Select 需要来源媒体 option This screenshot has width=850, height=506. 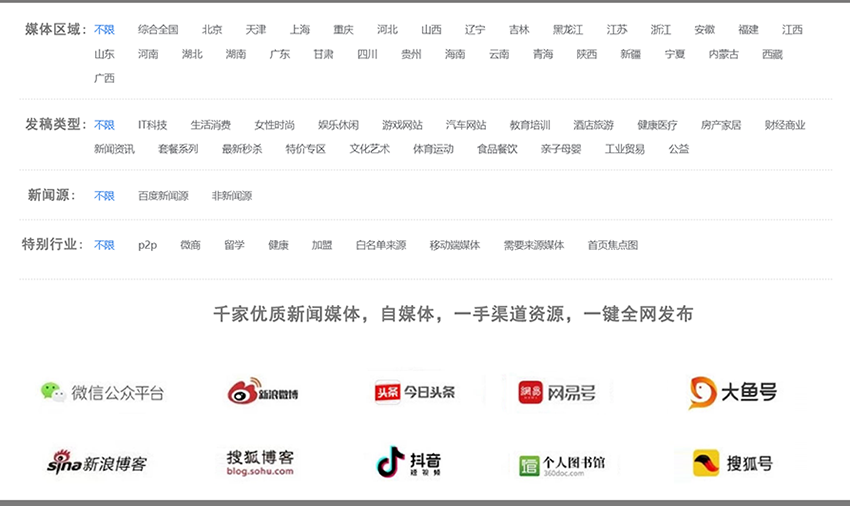click(534, 245)
